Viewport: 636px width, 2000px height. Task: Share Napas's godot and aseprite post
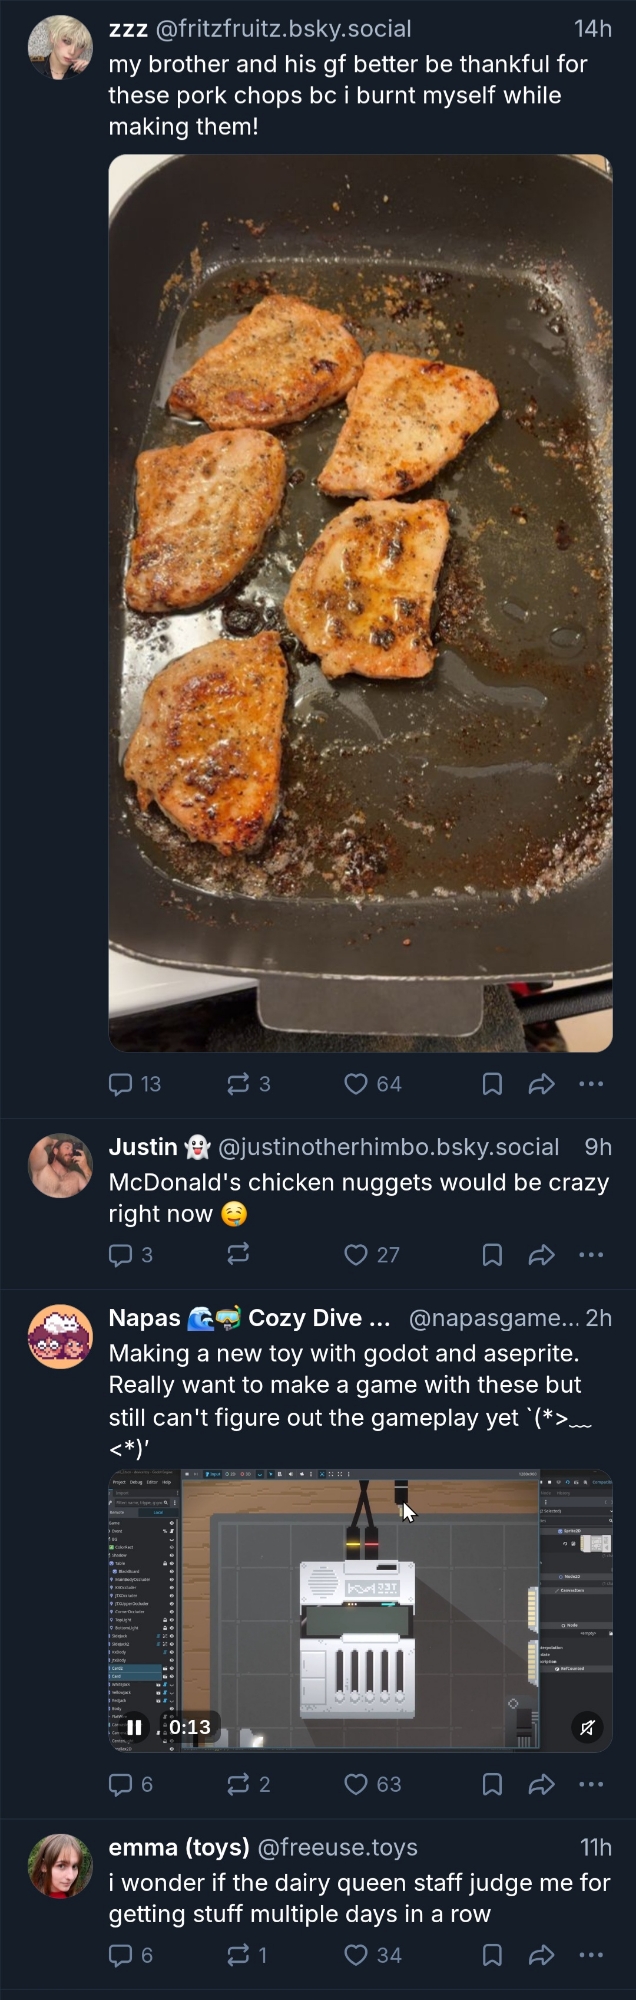pyautogui.click(x=541, y=1784)
